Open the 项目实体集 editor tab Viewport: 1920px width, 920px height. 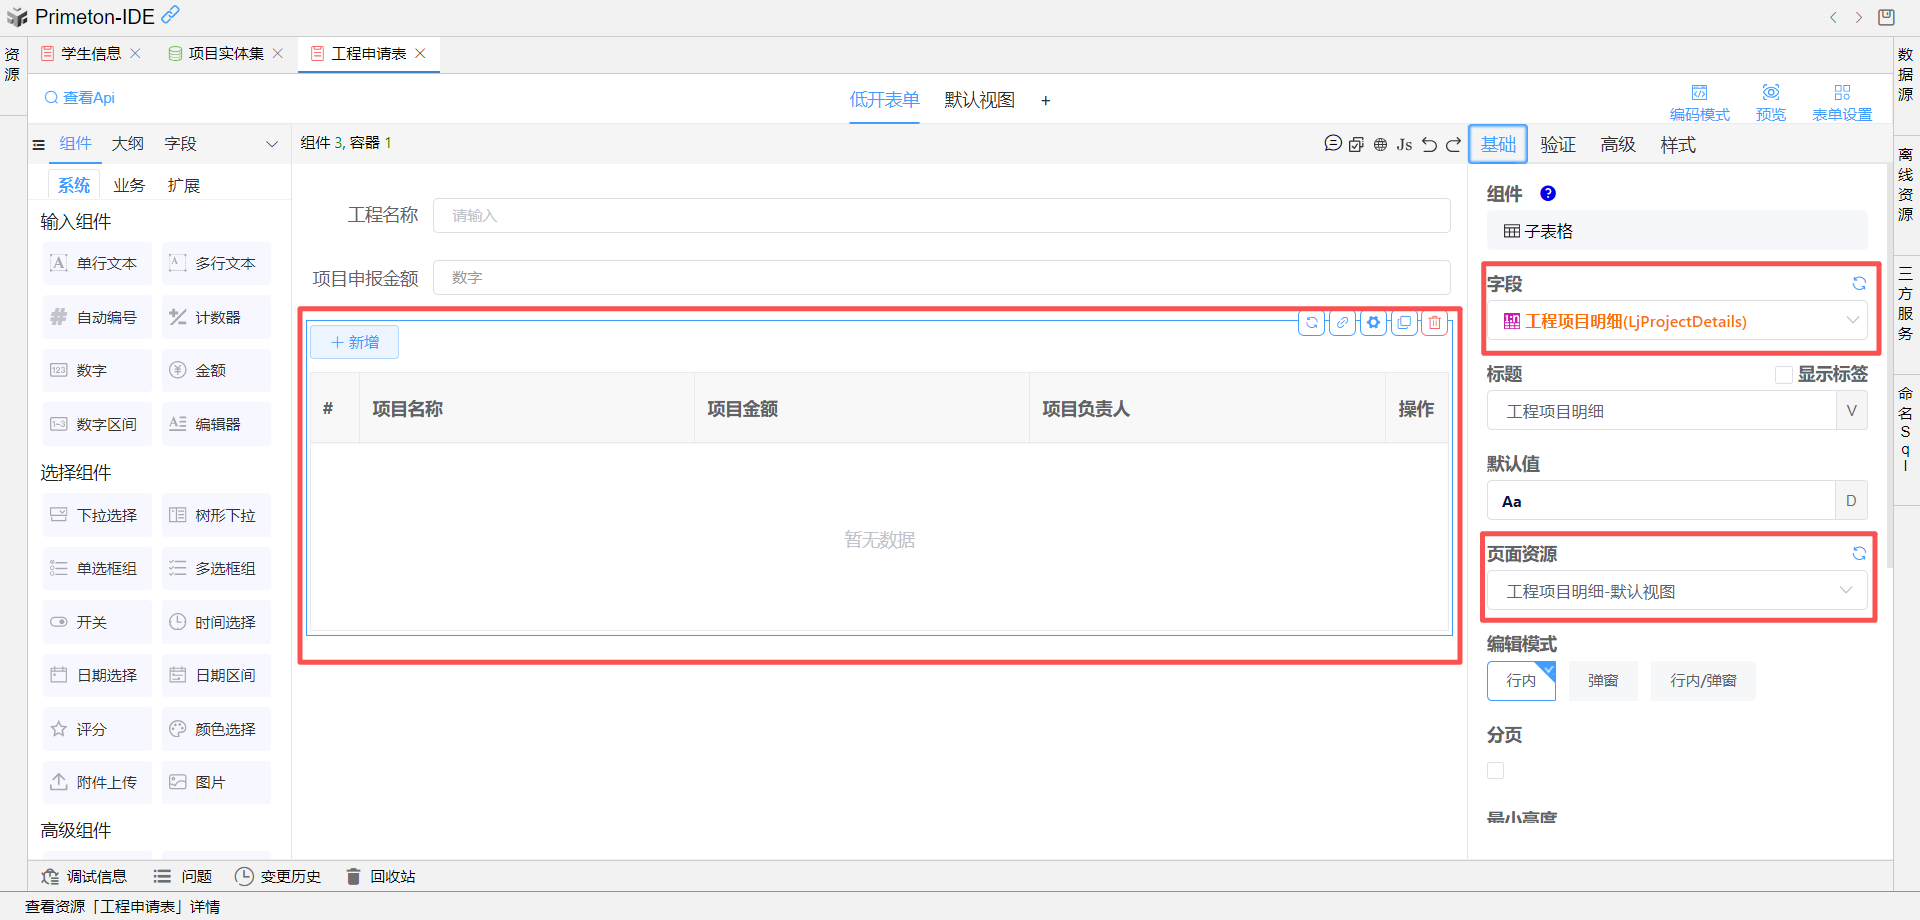(226, 54)
